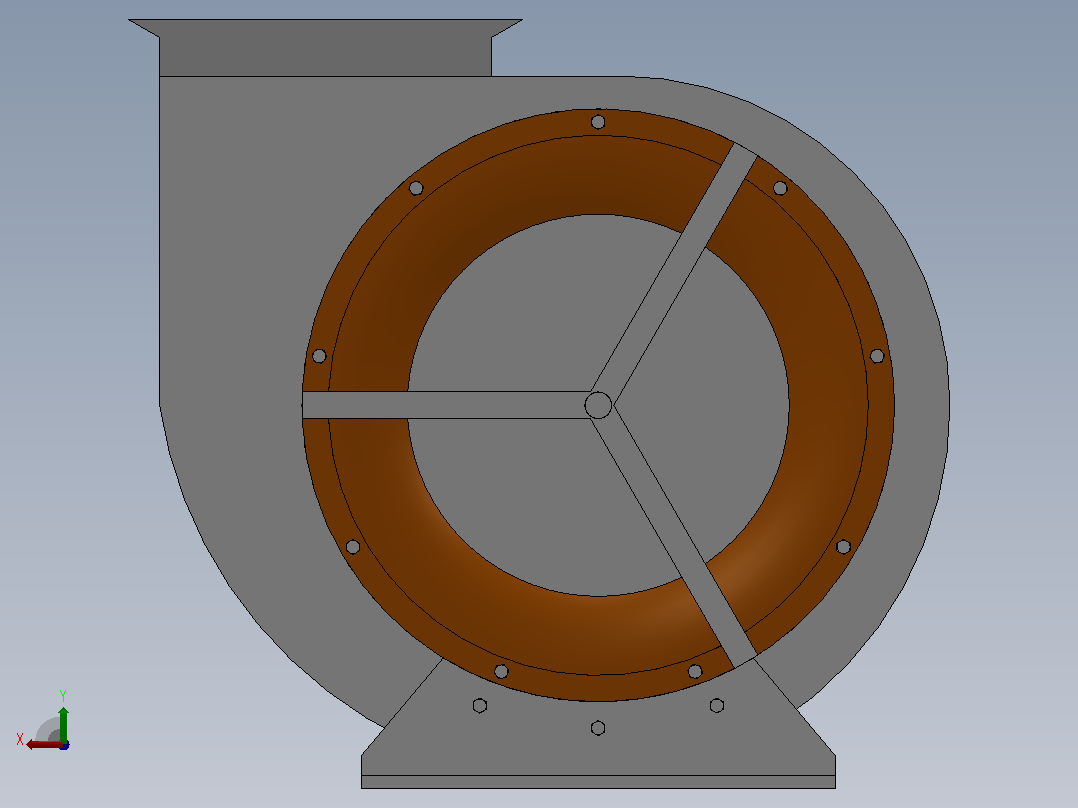Select the left hex bolt on the base

coord(480,706)
